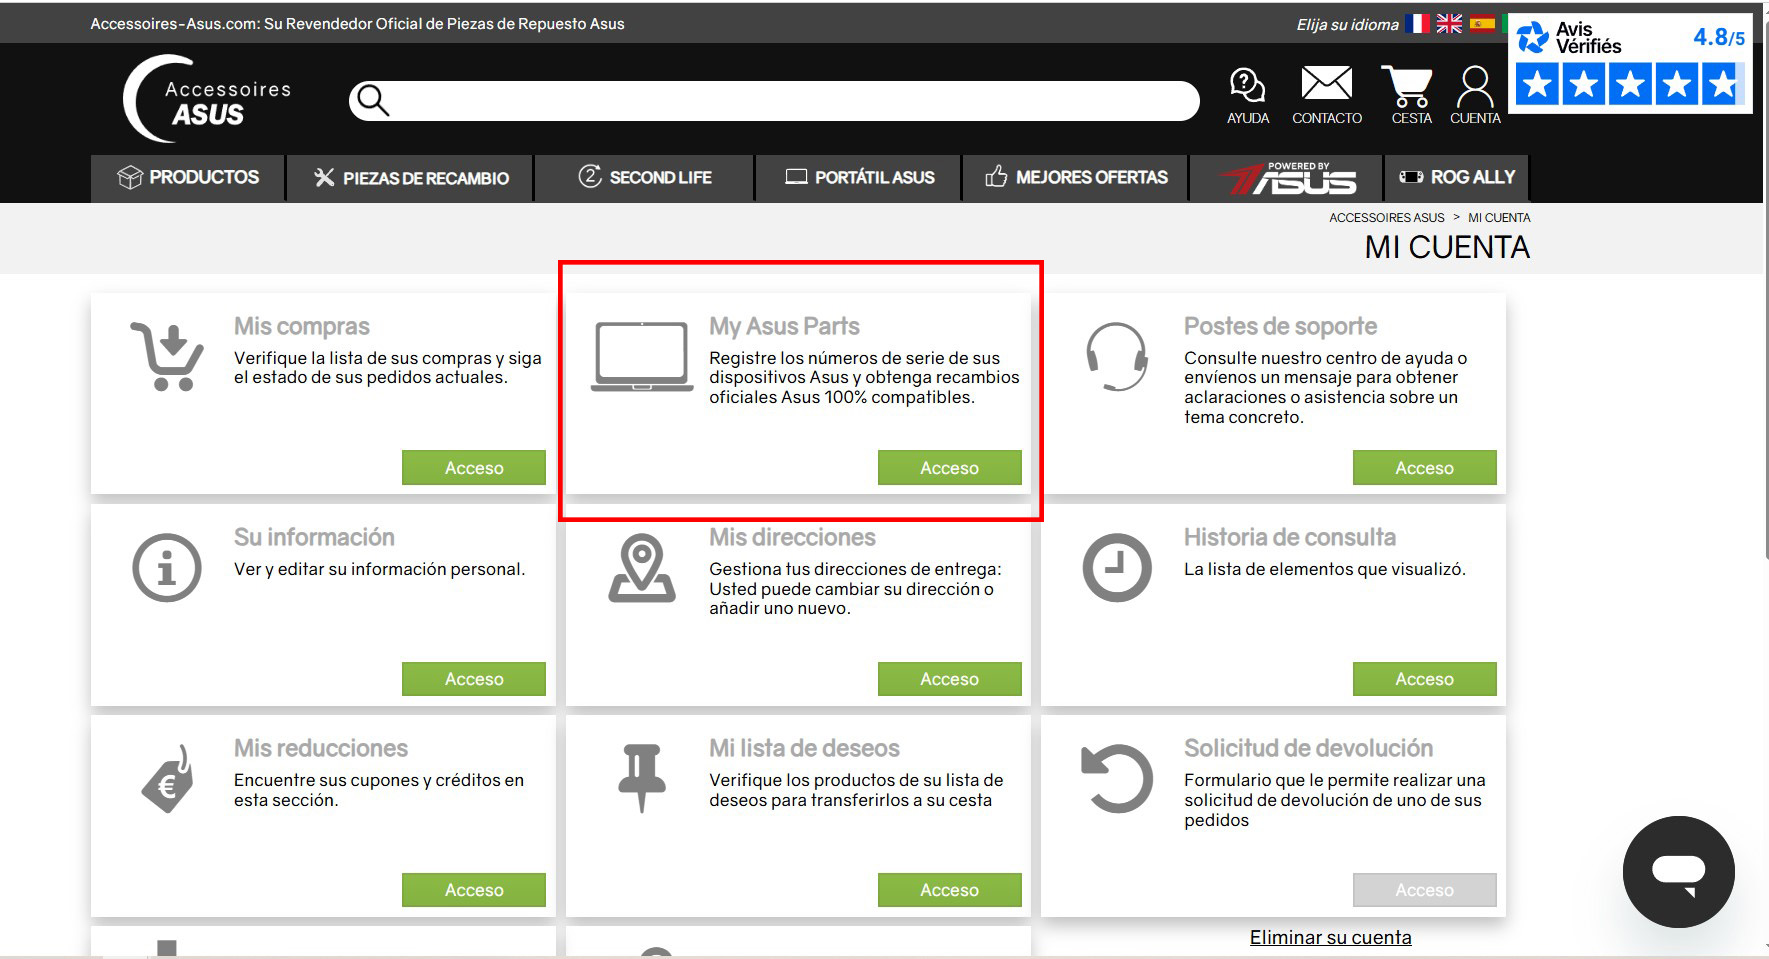Viewport: 1769px width, 959px height.
Task: Click the Mis direcciones map pin icon
Action: [642, 568]
